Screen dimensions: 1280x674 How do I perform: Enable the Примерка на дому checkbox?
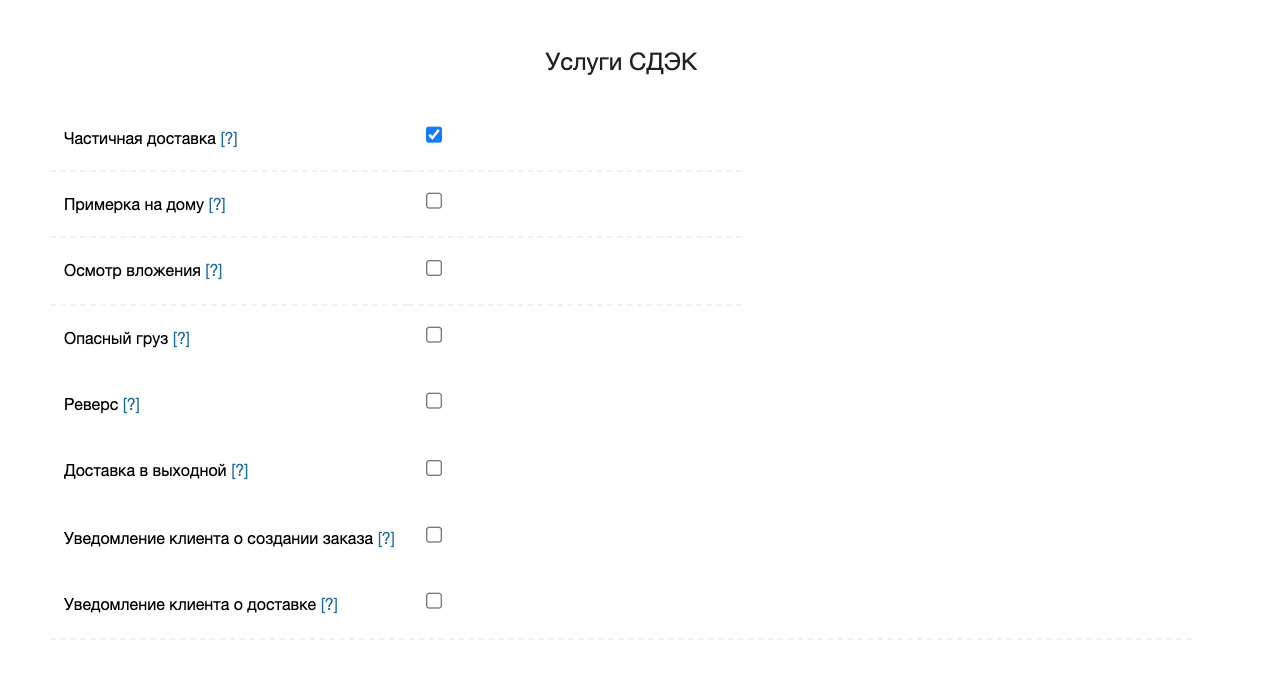coord(433,201)
